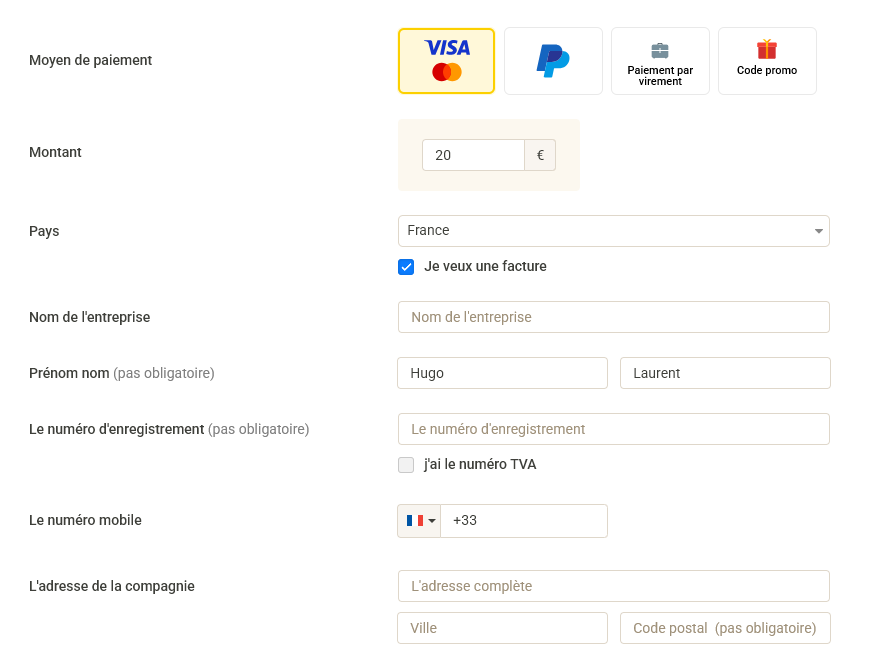The width and height of the screenshot is (886, 667).
Task: Click the Nom de l'entreprise field
Action: (x=614, y=317)
